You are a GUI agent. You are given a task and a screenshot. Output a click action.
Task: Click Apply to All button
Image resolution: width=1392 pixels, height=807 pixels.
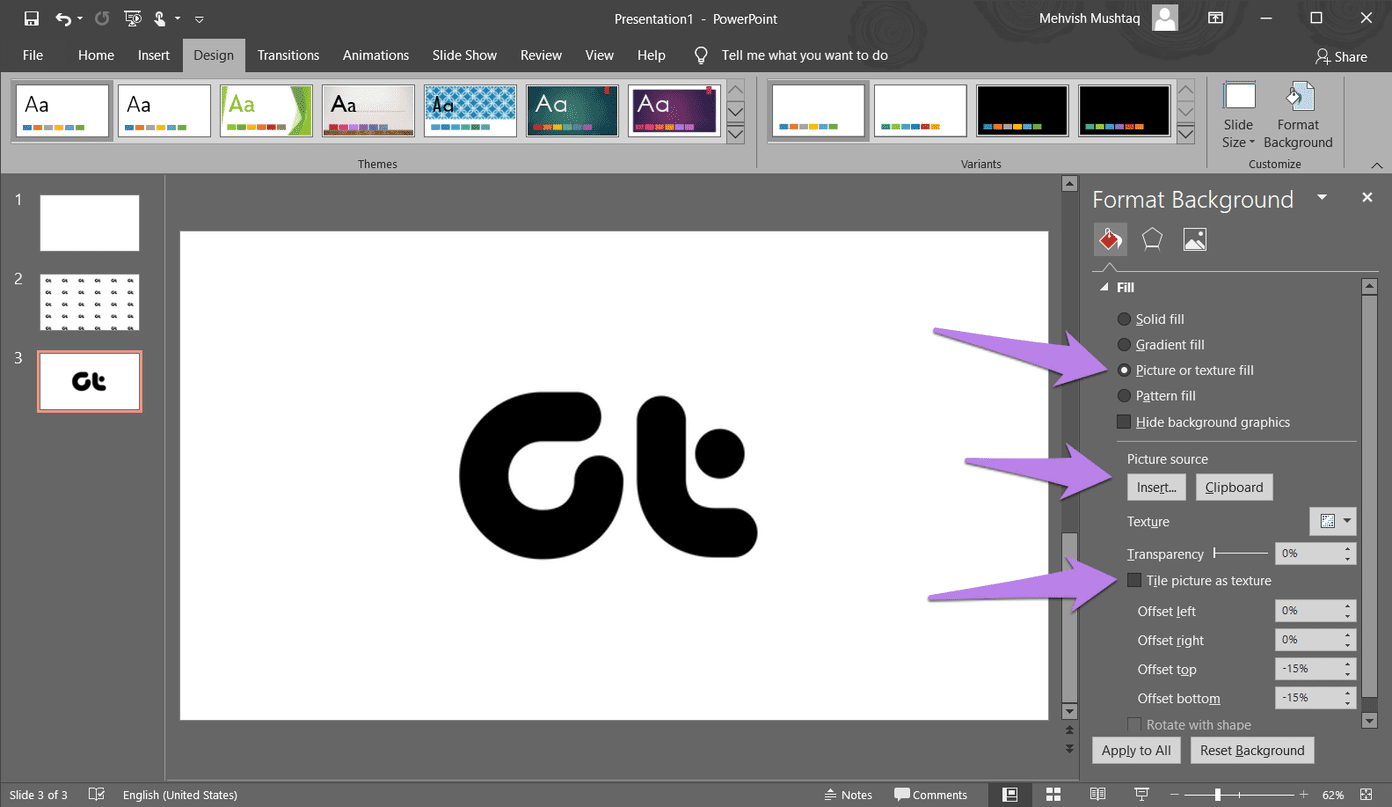tap(1136, 750)
